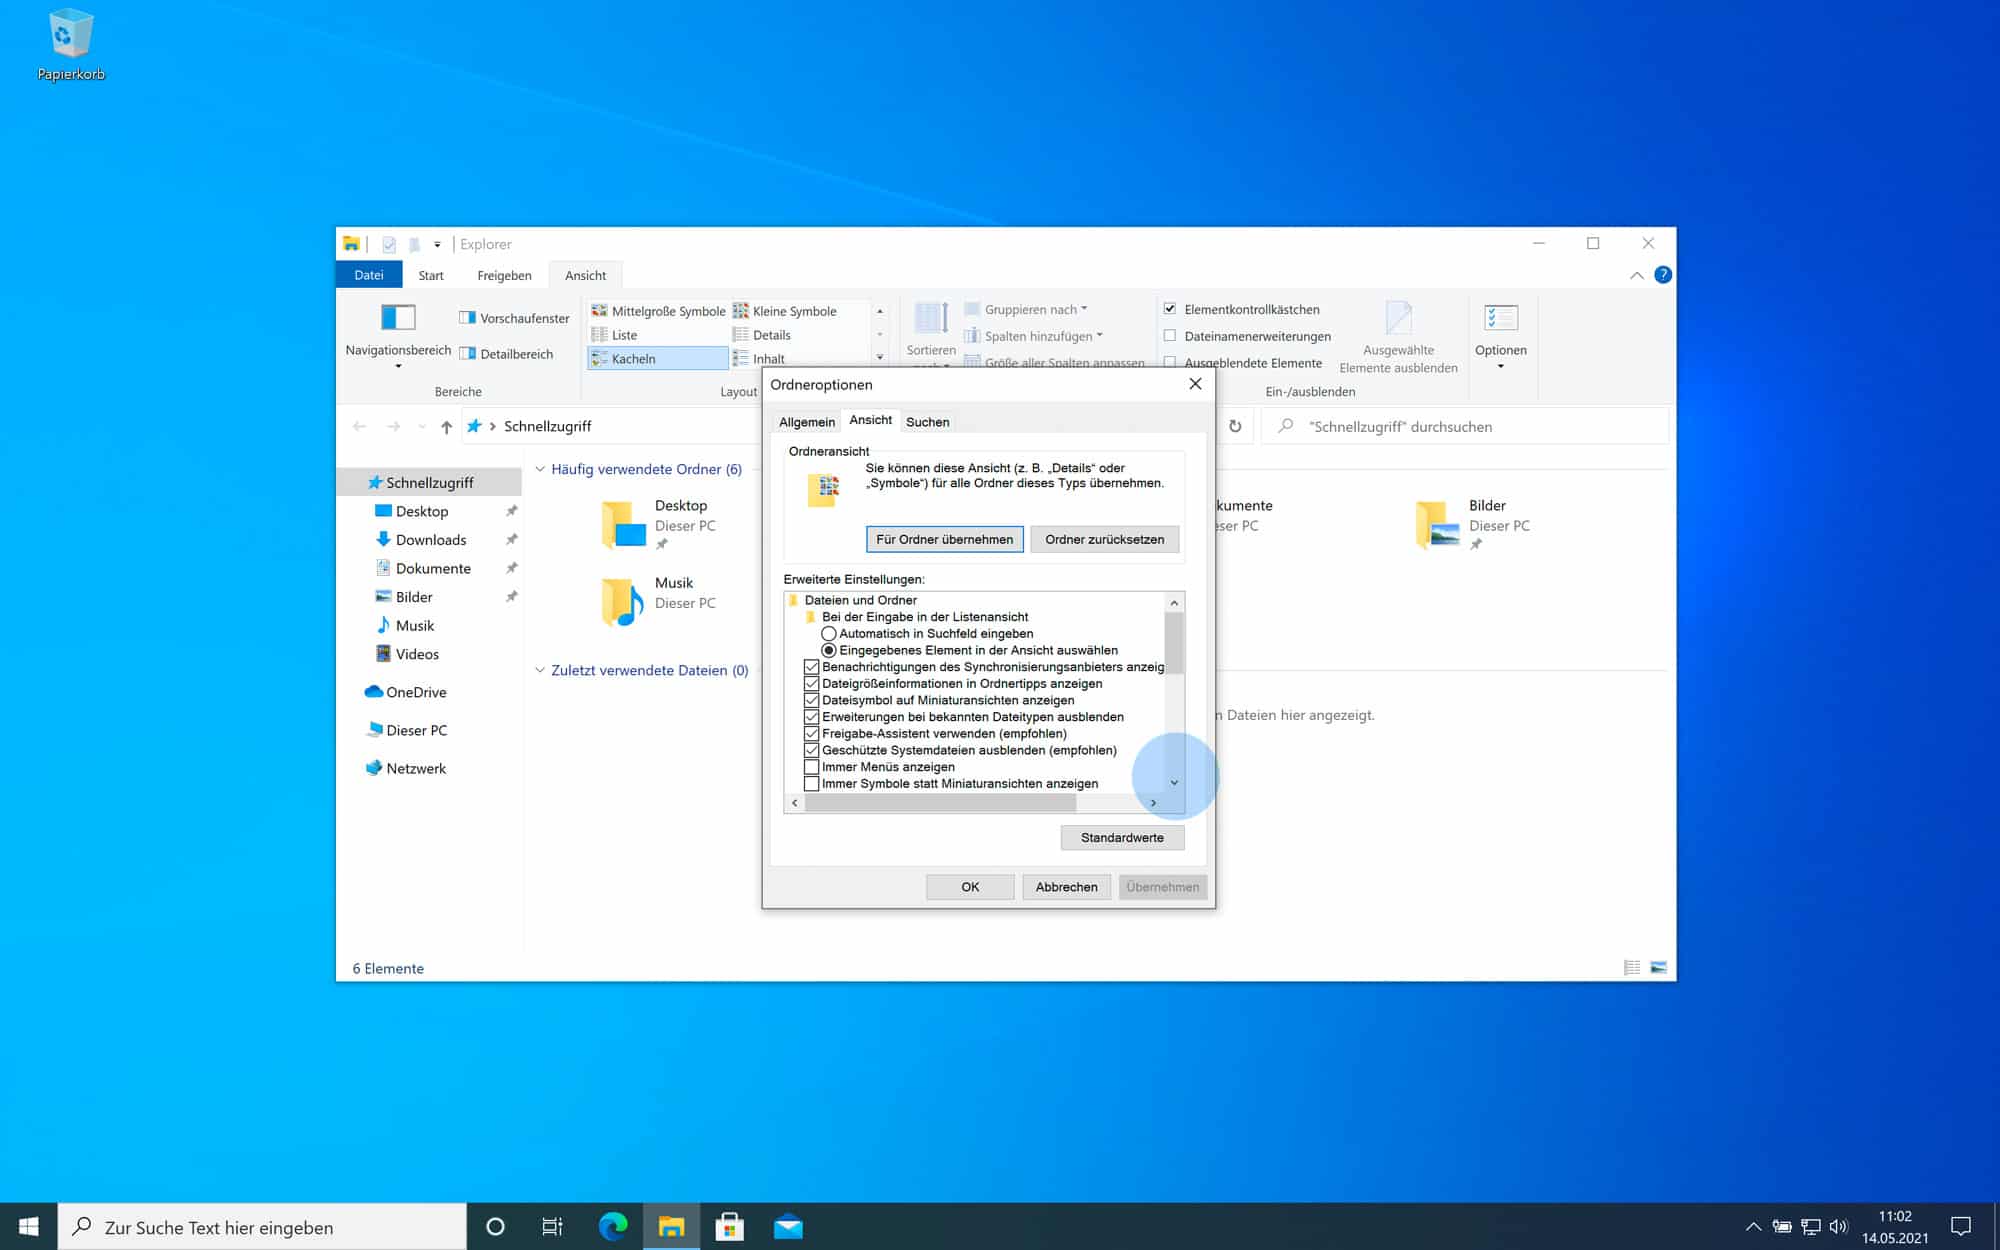Image resolution: width=2000 pixels, height=1250 pixels.
Task: Select Automatisch in Suchfeld eingeben radio button
Action: [829, 634]
